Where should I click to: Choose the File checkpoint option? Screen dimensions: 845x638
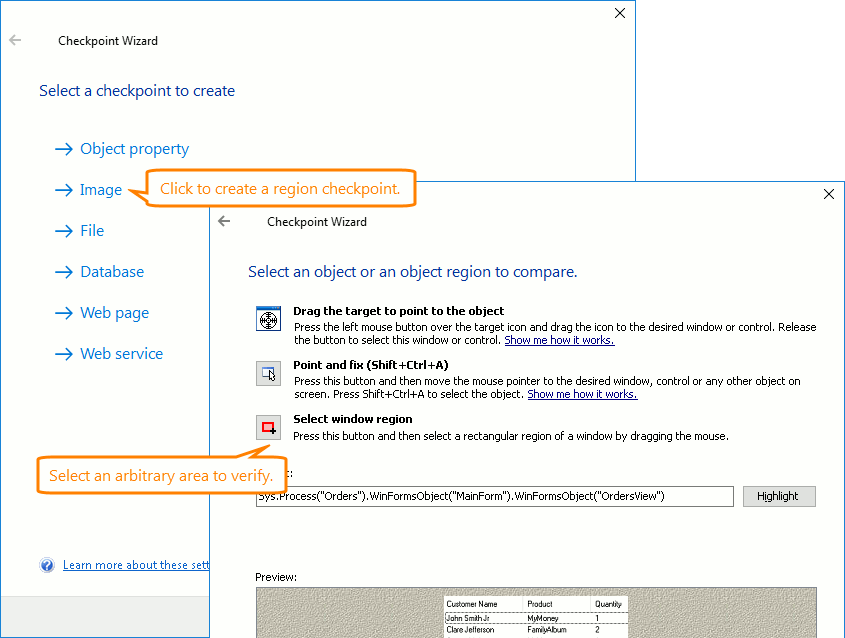coord(92,231)
